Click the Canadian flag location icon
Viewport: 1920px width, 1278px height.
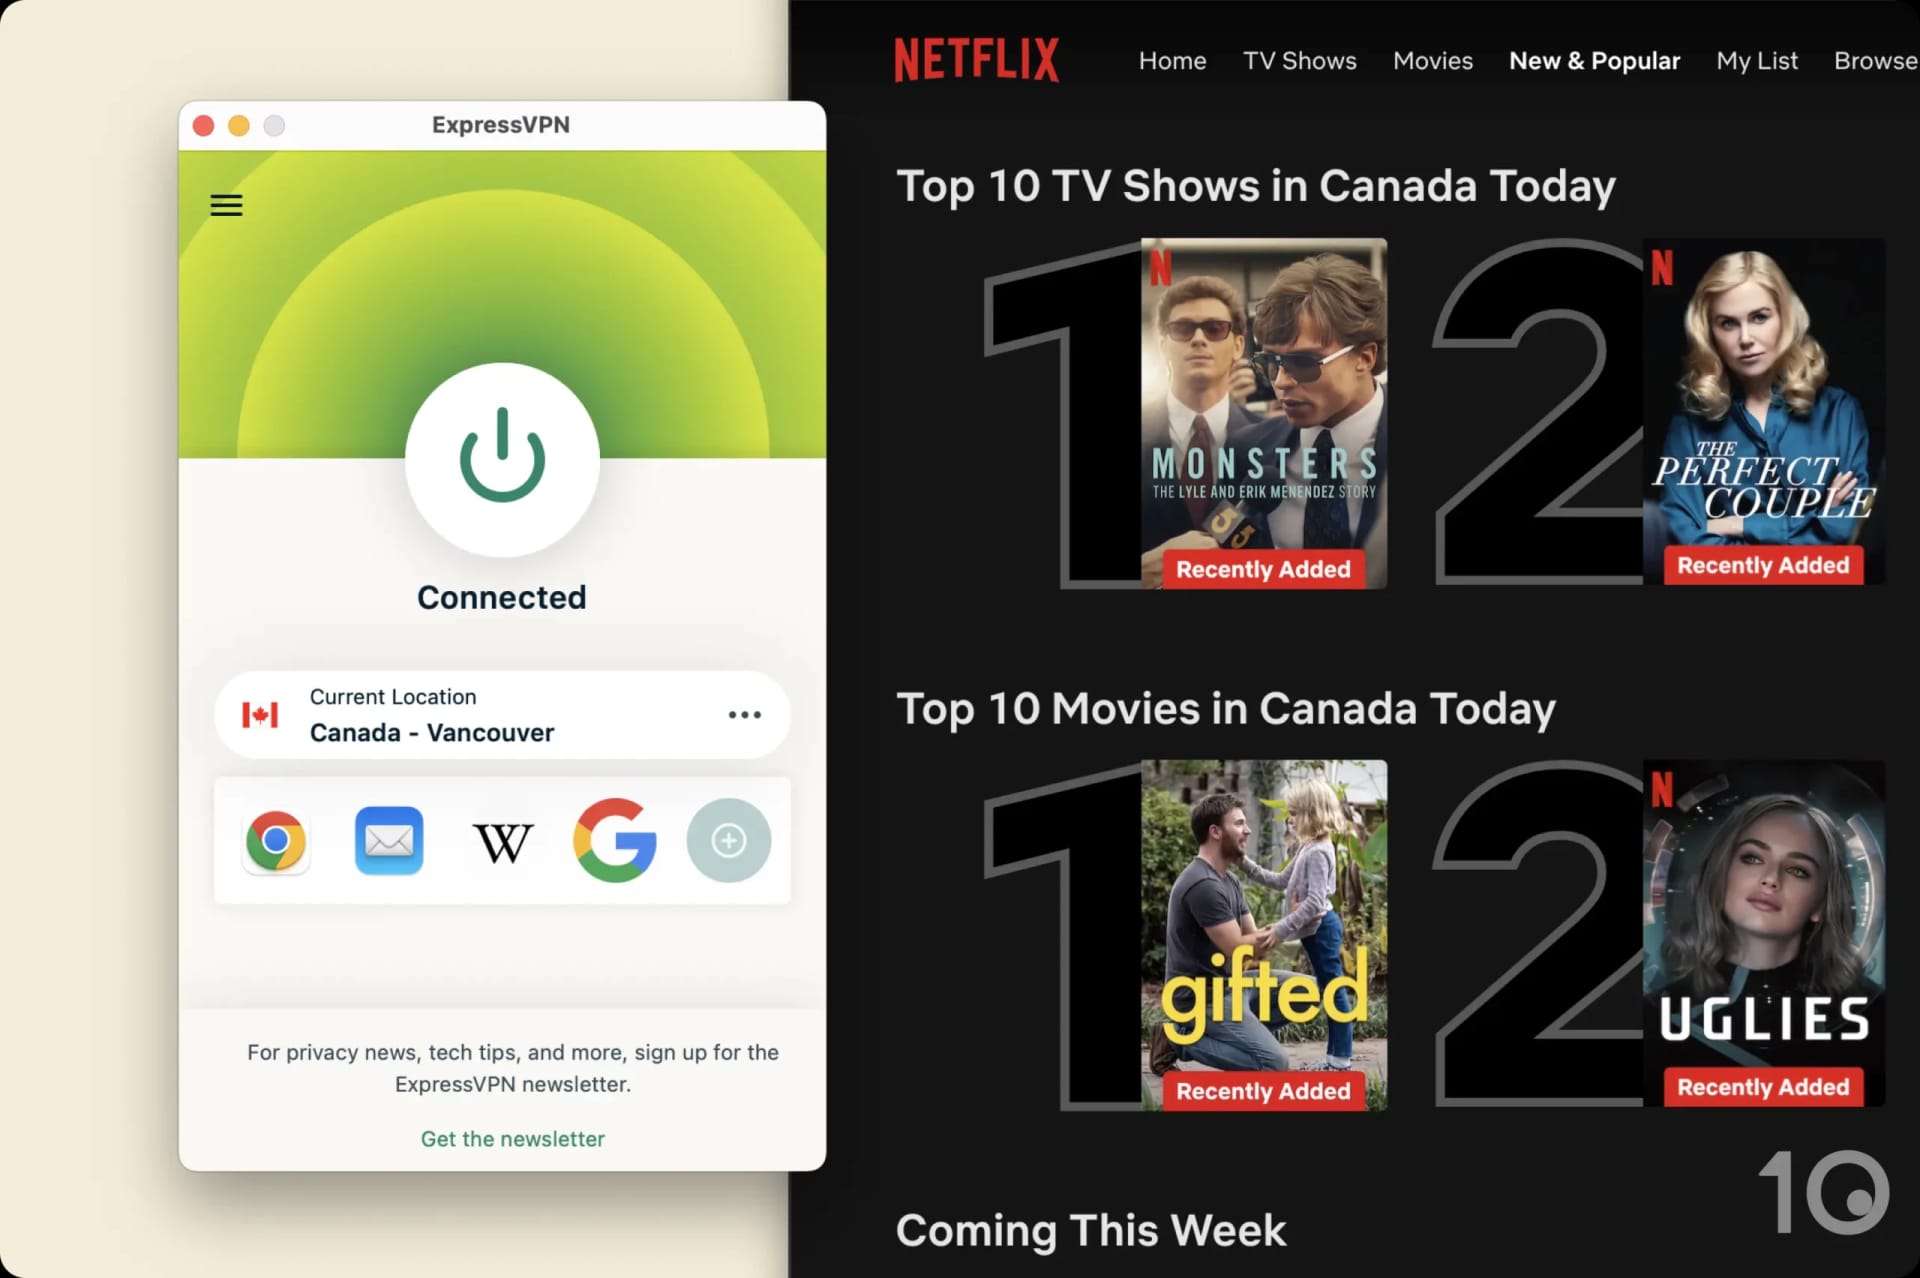[262, 713]
